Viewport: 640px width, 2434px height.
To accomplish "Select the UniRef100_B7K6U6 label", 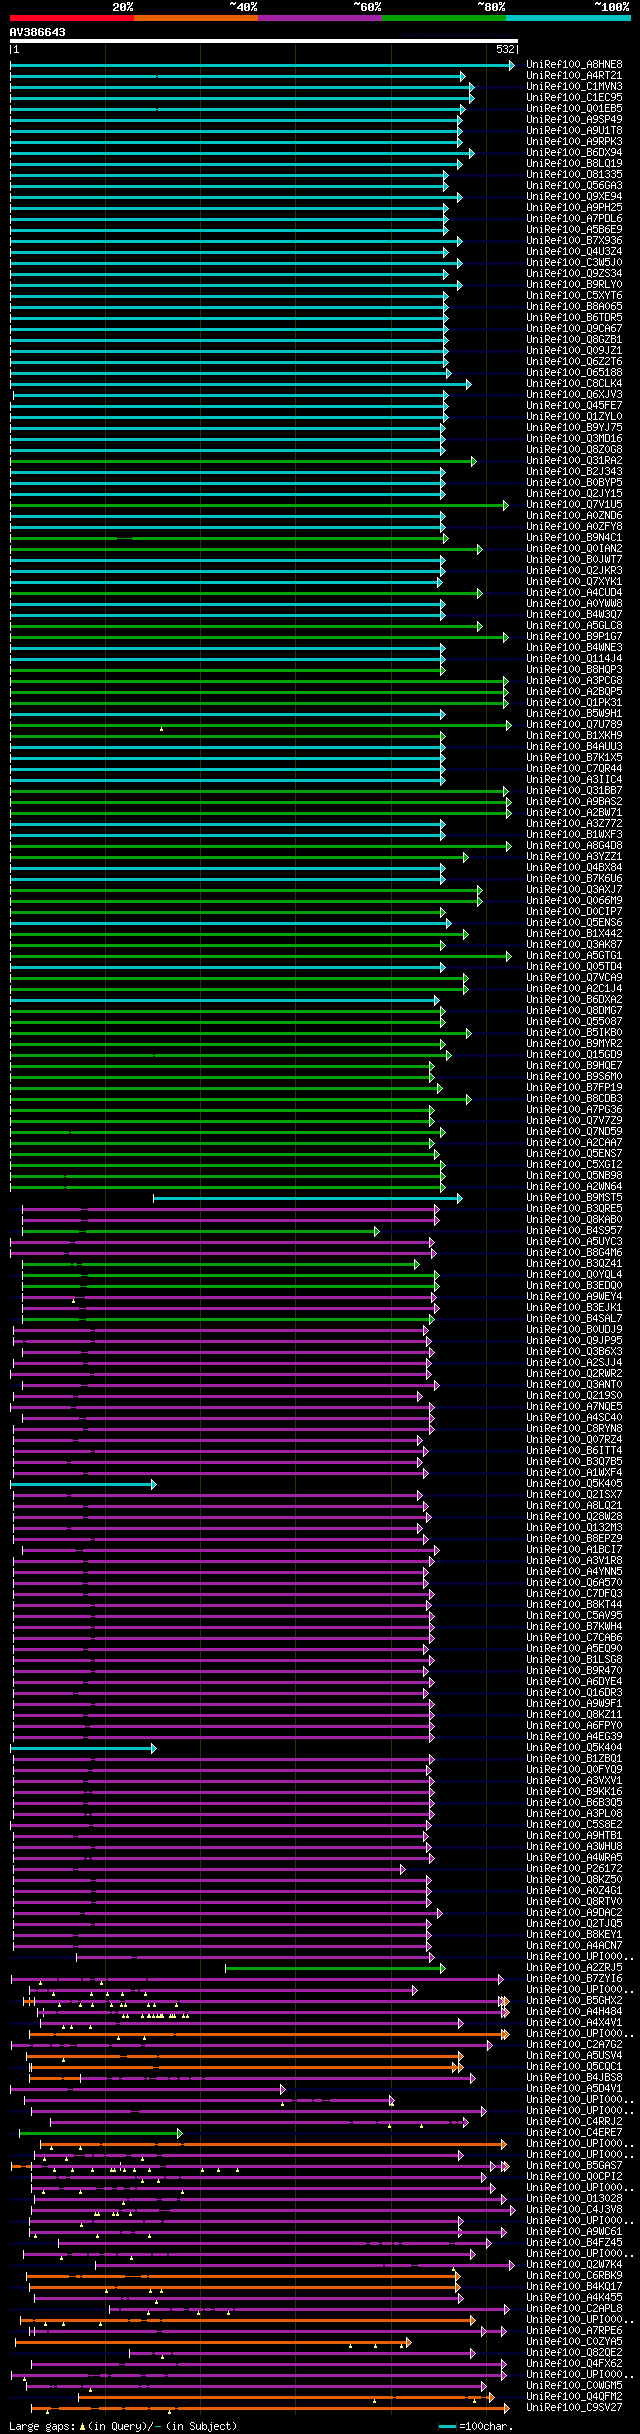I will [574, 879].
